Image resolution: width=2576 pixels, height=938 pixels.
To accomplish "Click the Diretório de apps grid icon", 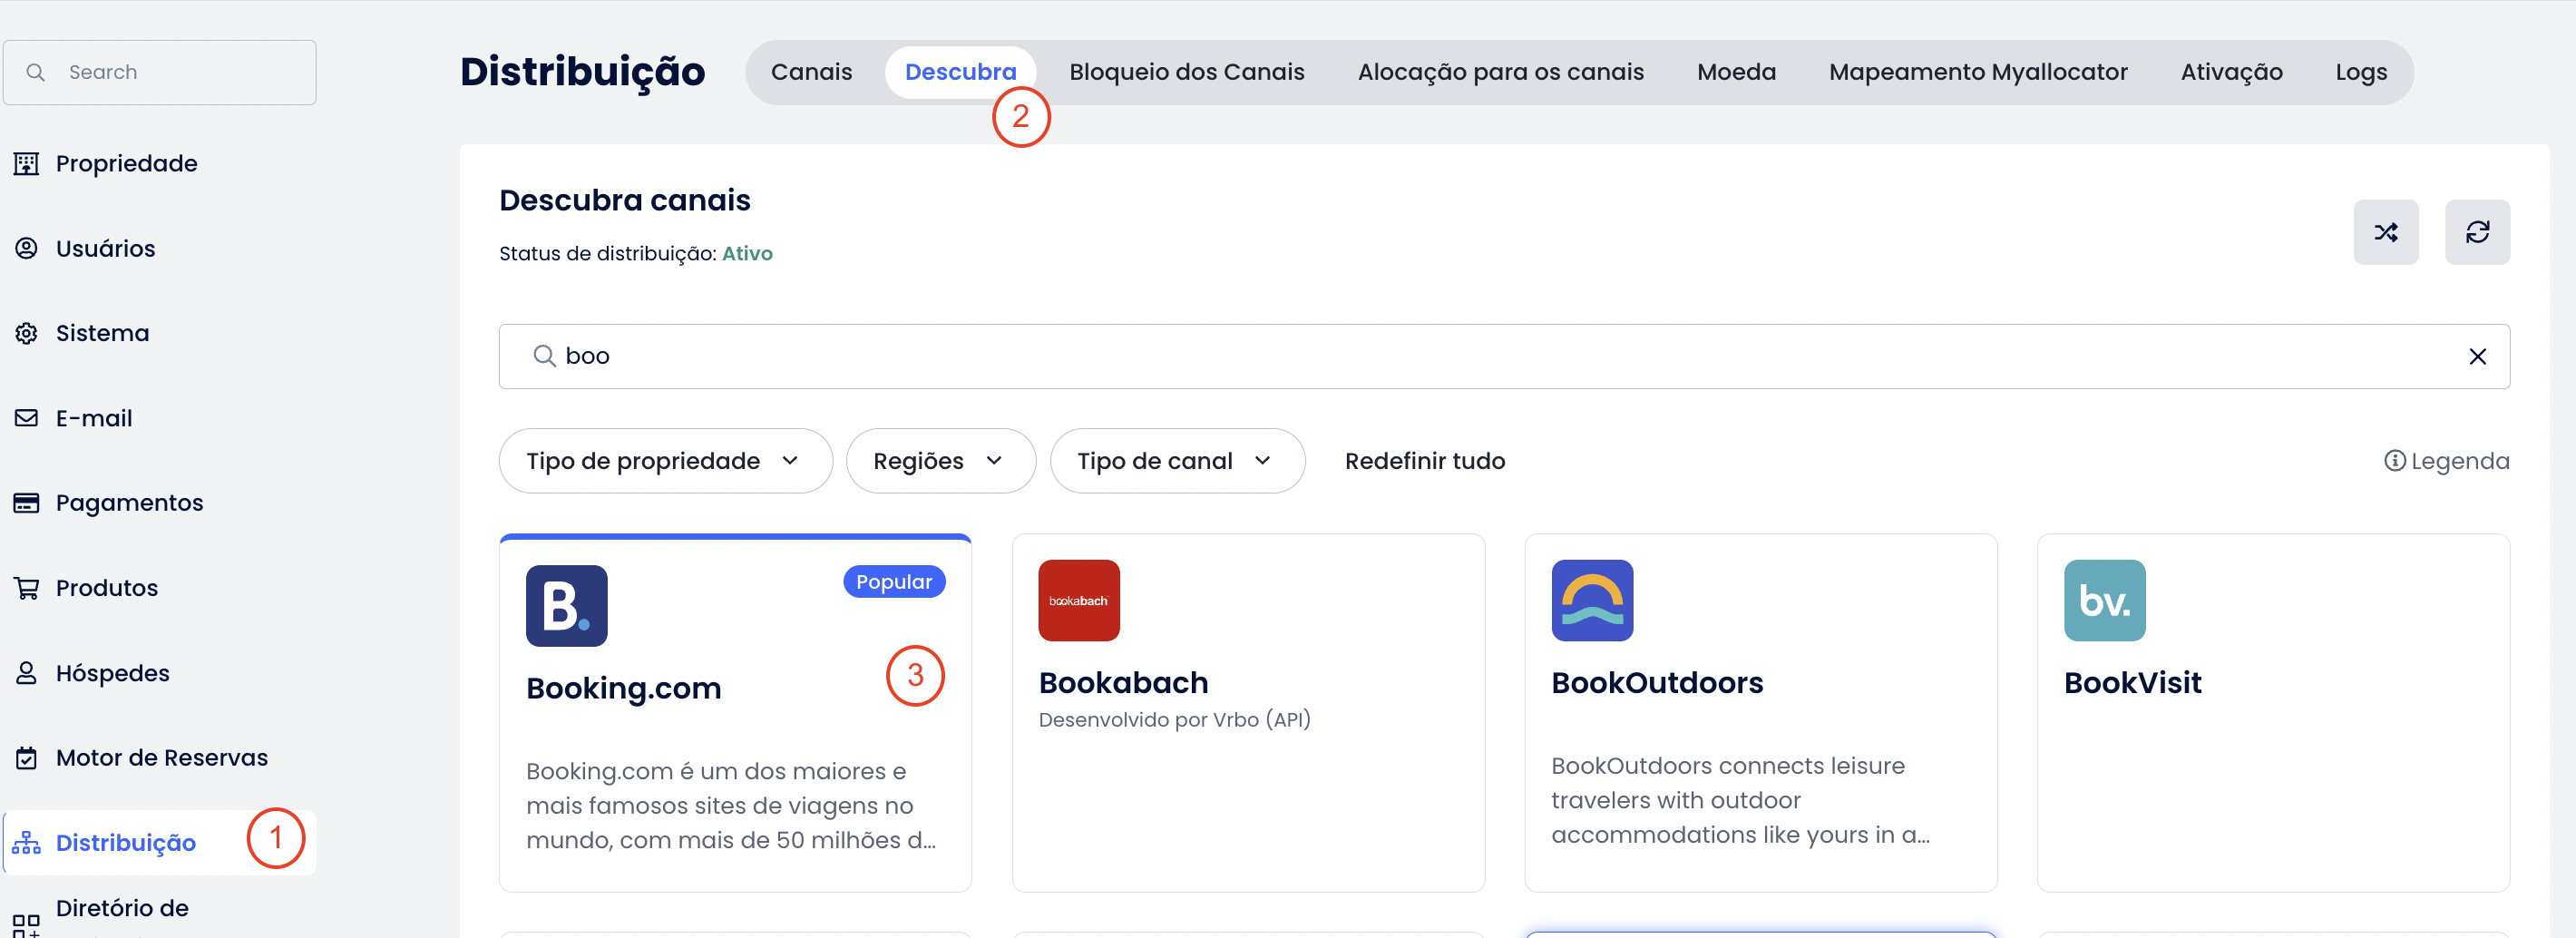I will pos(26,926).
